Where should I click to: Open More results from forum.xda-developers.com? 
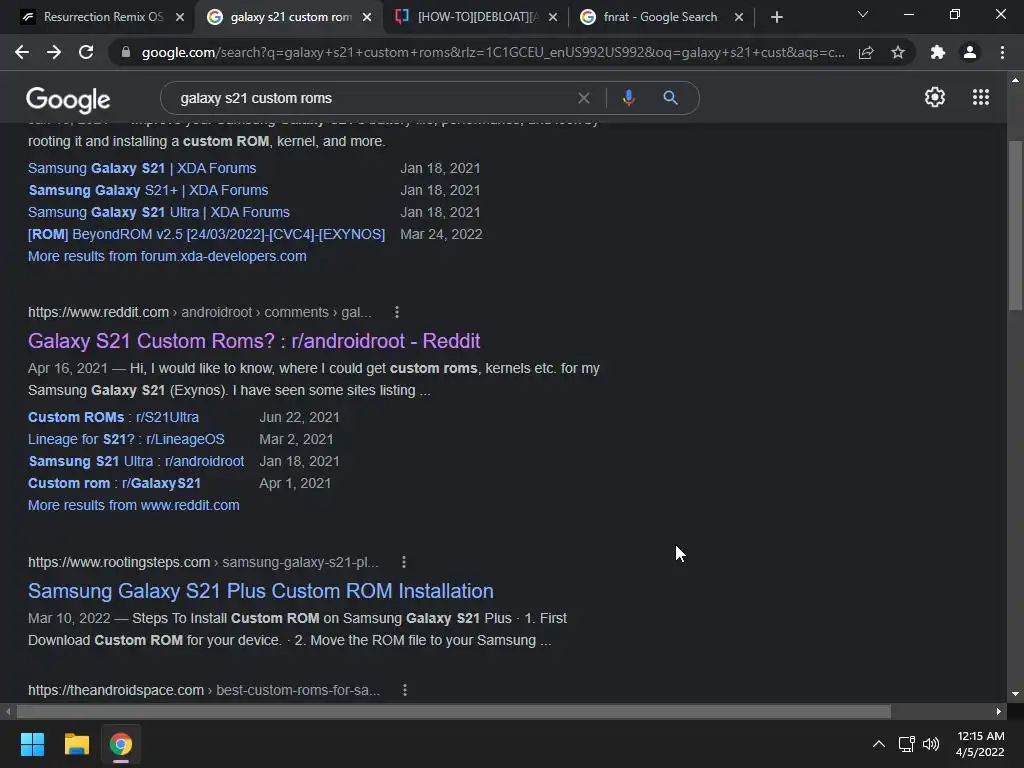pyautogui.click(x=167, y=256)
